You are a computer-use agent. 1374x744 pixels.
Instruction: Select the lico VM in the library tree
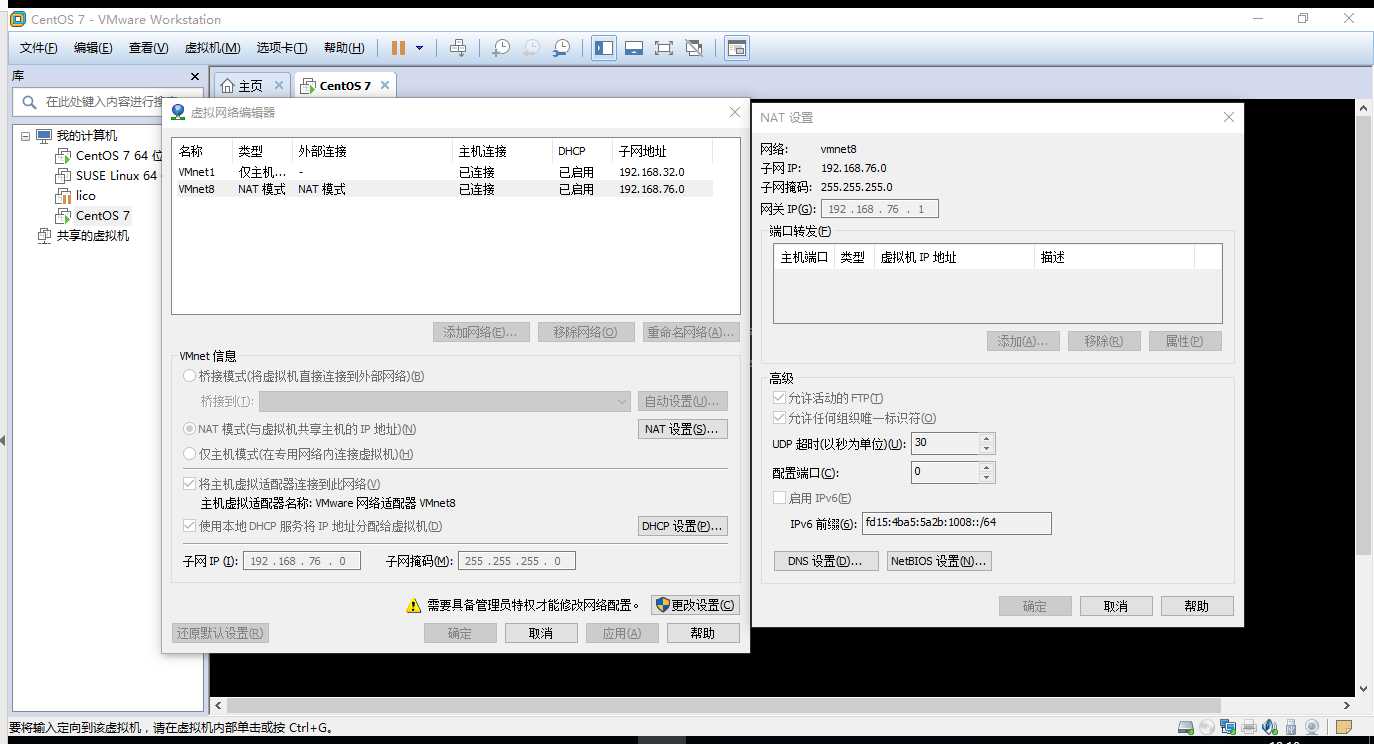86,196
